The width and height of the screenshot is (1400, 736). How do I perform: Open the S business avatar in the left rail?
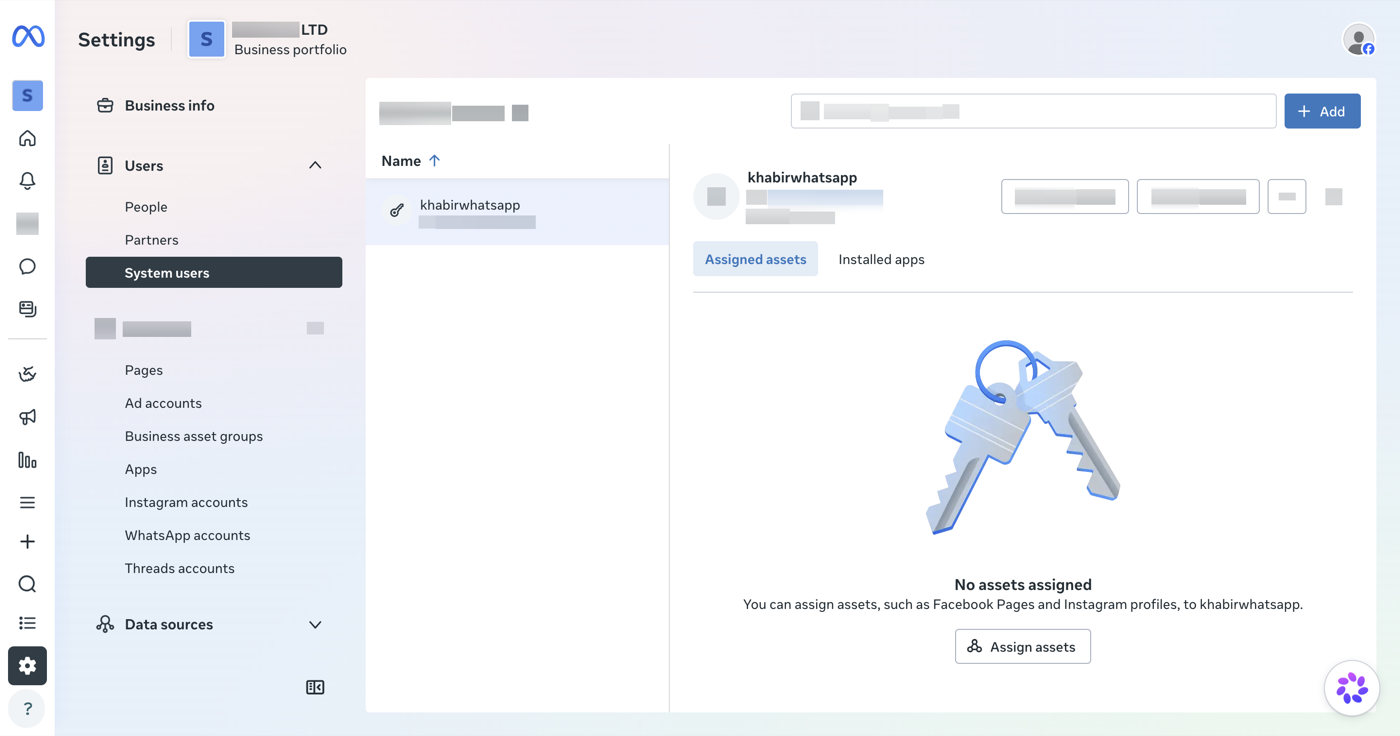28,95
